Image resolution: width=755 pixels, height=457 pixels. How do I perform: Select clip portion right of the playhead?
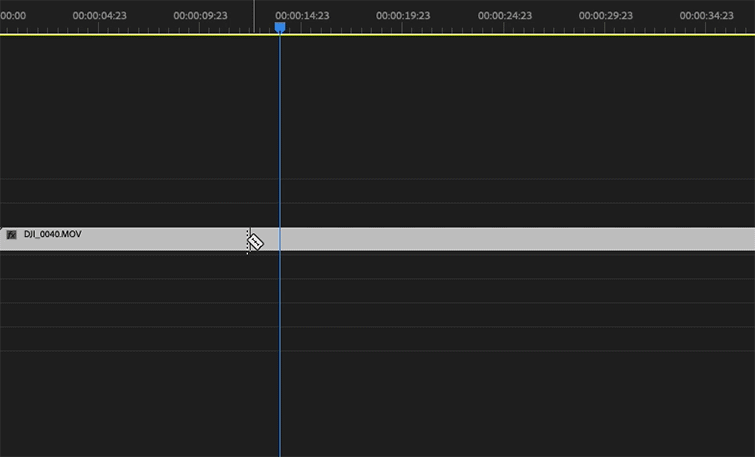[518, 239]
